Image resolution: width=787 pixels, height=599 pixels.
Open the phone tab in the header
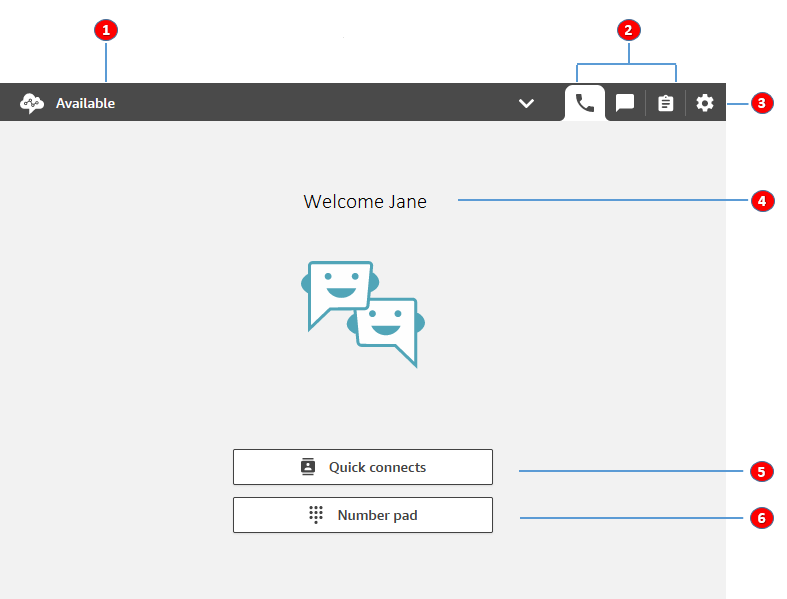pos(585,103)
